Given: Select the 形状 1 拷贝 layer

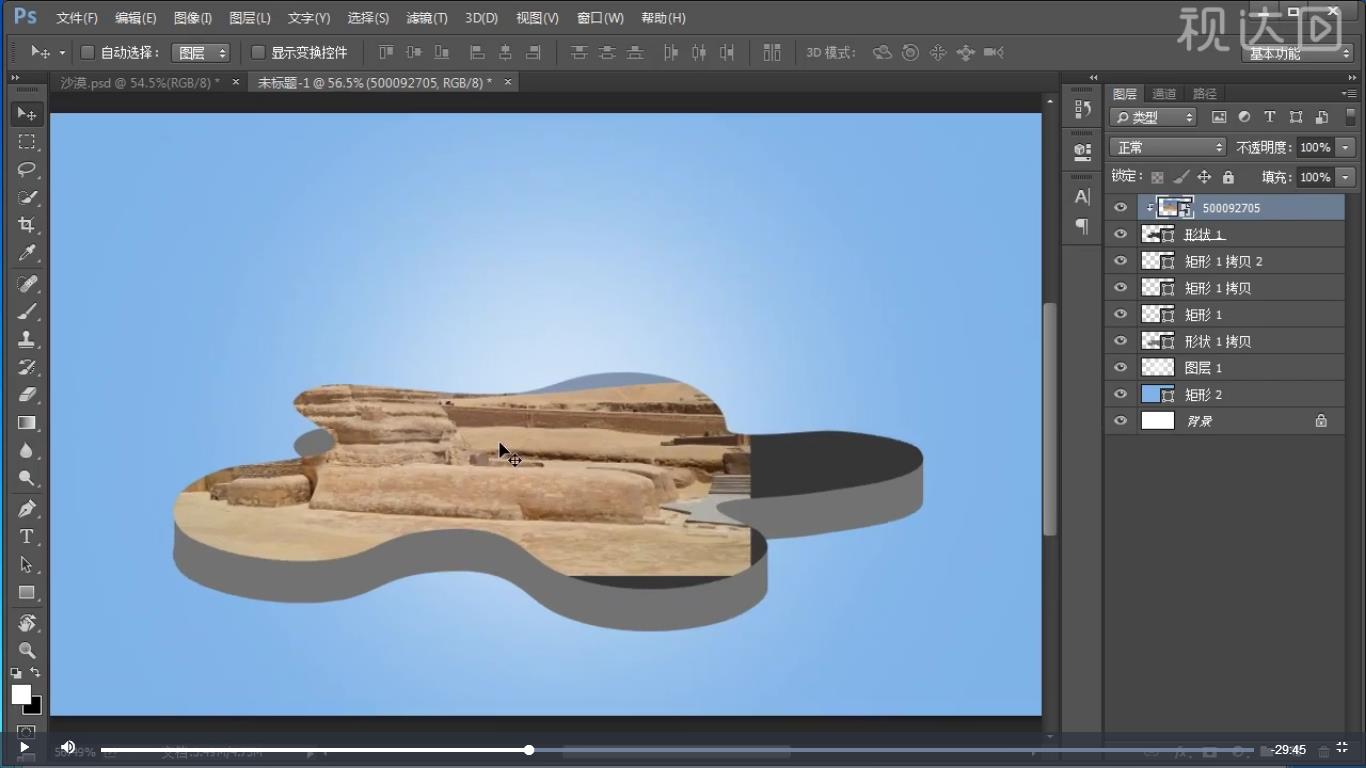Looking at the screenshot, I should 1217,341.
